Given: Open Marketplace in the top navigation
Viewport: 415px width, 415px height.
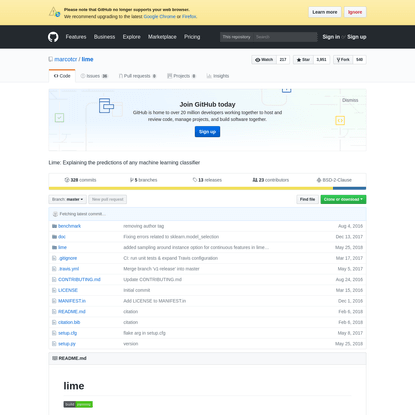Looking at the screenshot, I should pos(162,37).
